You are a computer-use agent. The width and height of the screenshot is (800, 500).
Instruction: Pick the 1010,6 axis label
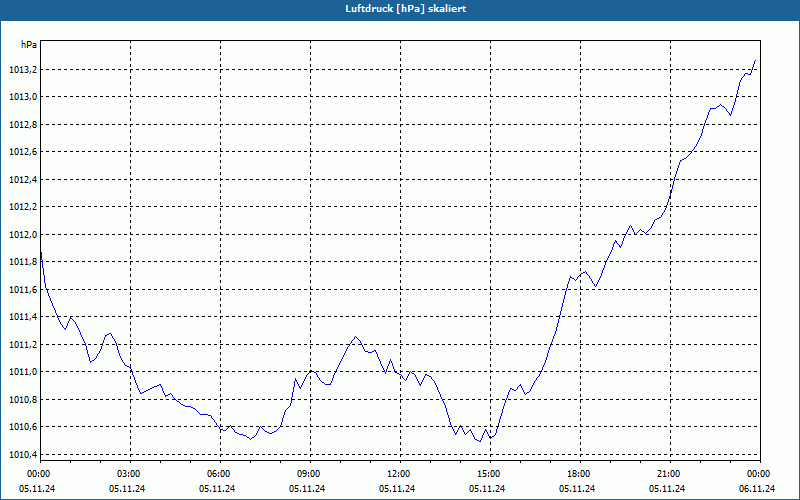(22, 427)
